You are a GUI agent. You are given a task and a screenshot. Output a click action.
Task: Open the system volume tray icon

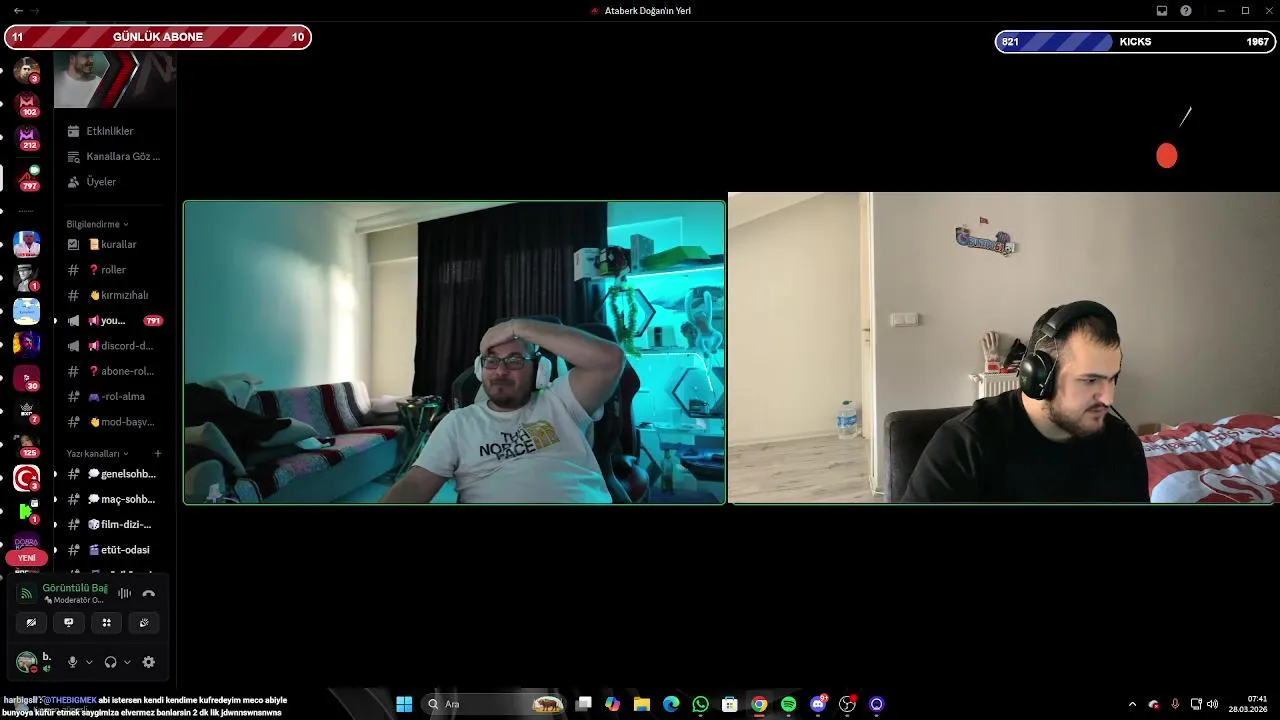(x=1212, y=704)
